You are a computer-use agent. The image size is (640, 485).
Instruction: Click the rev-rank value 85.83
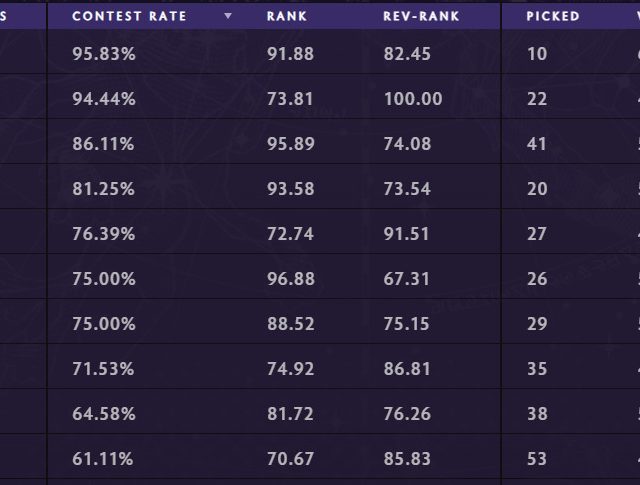tap(407, 459)
